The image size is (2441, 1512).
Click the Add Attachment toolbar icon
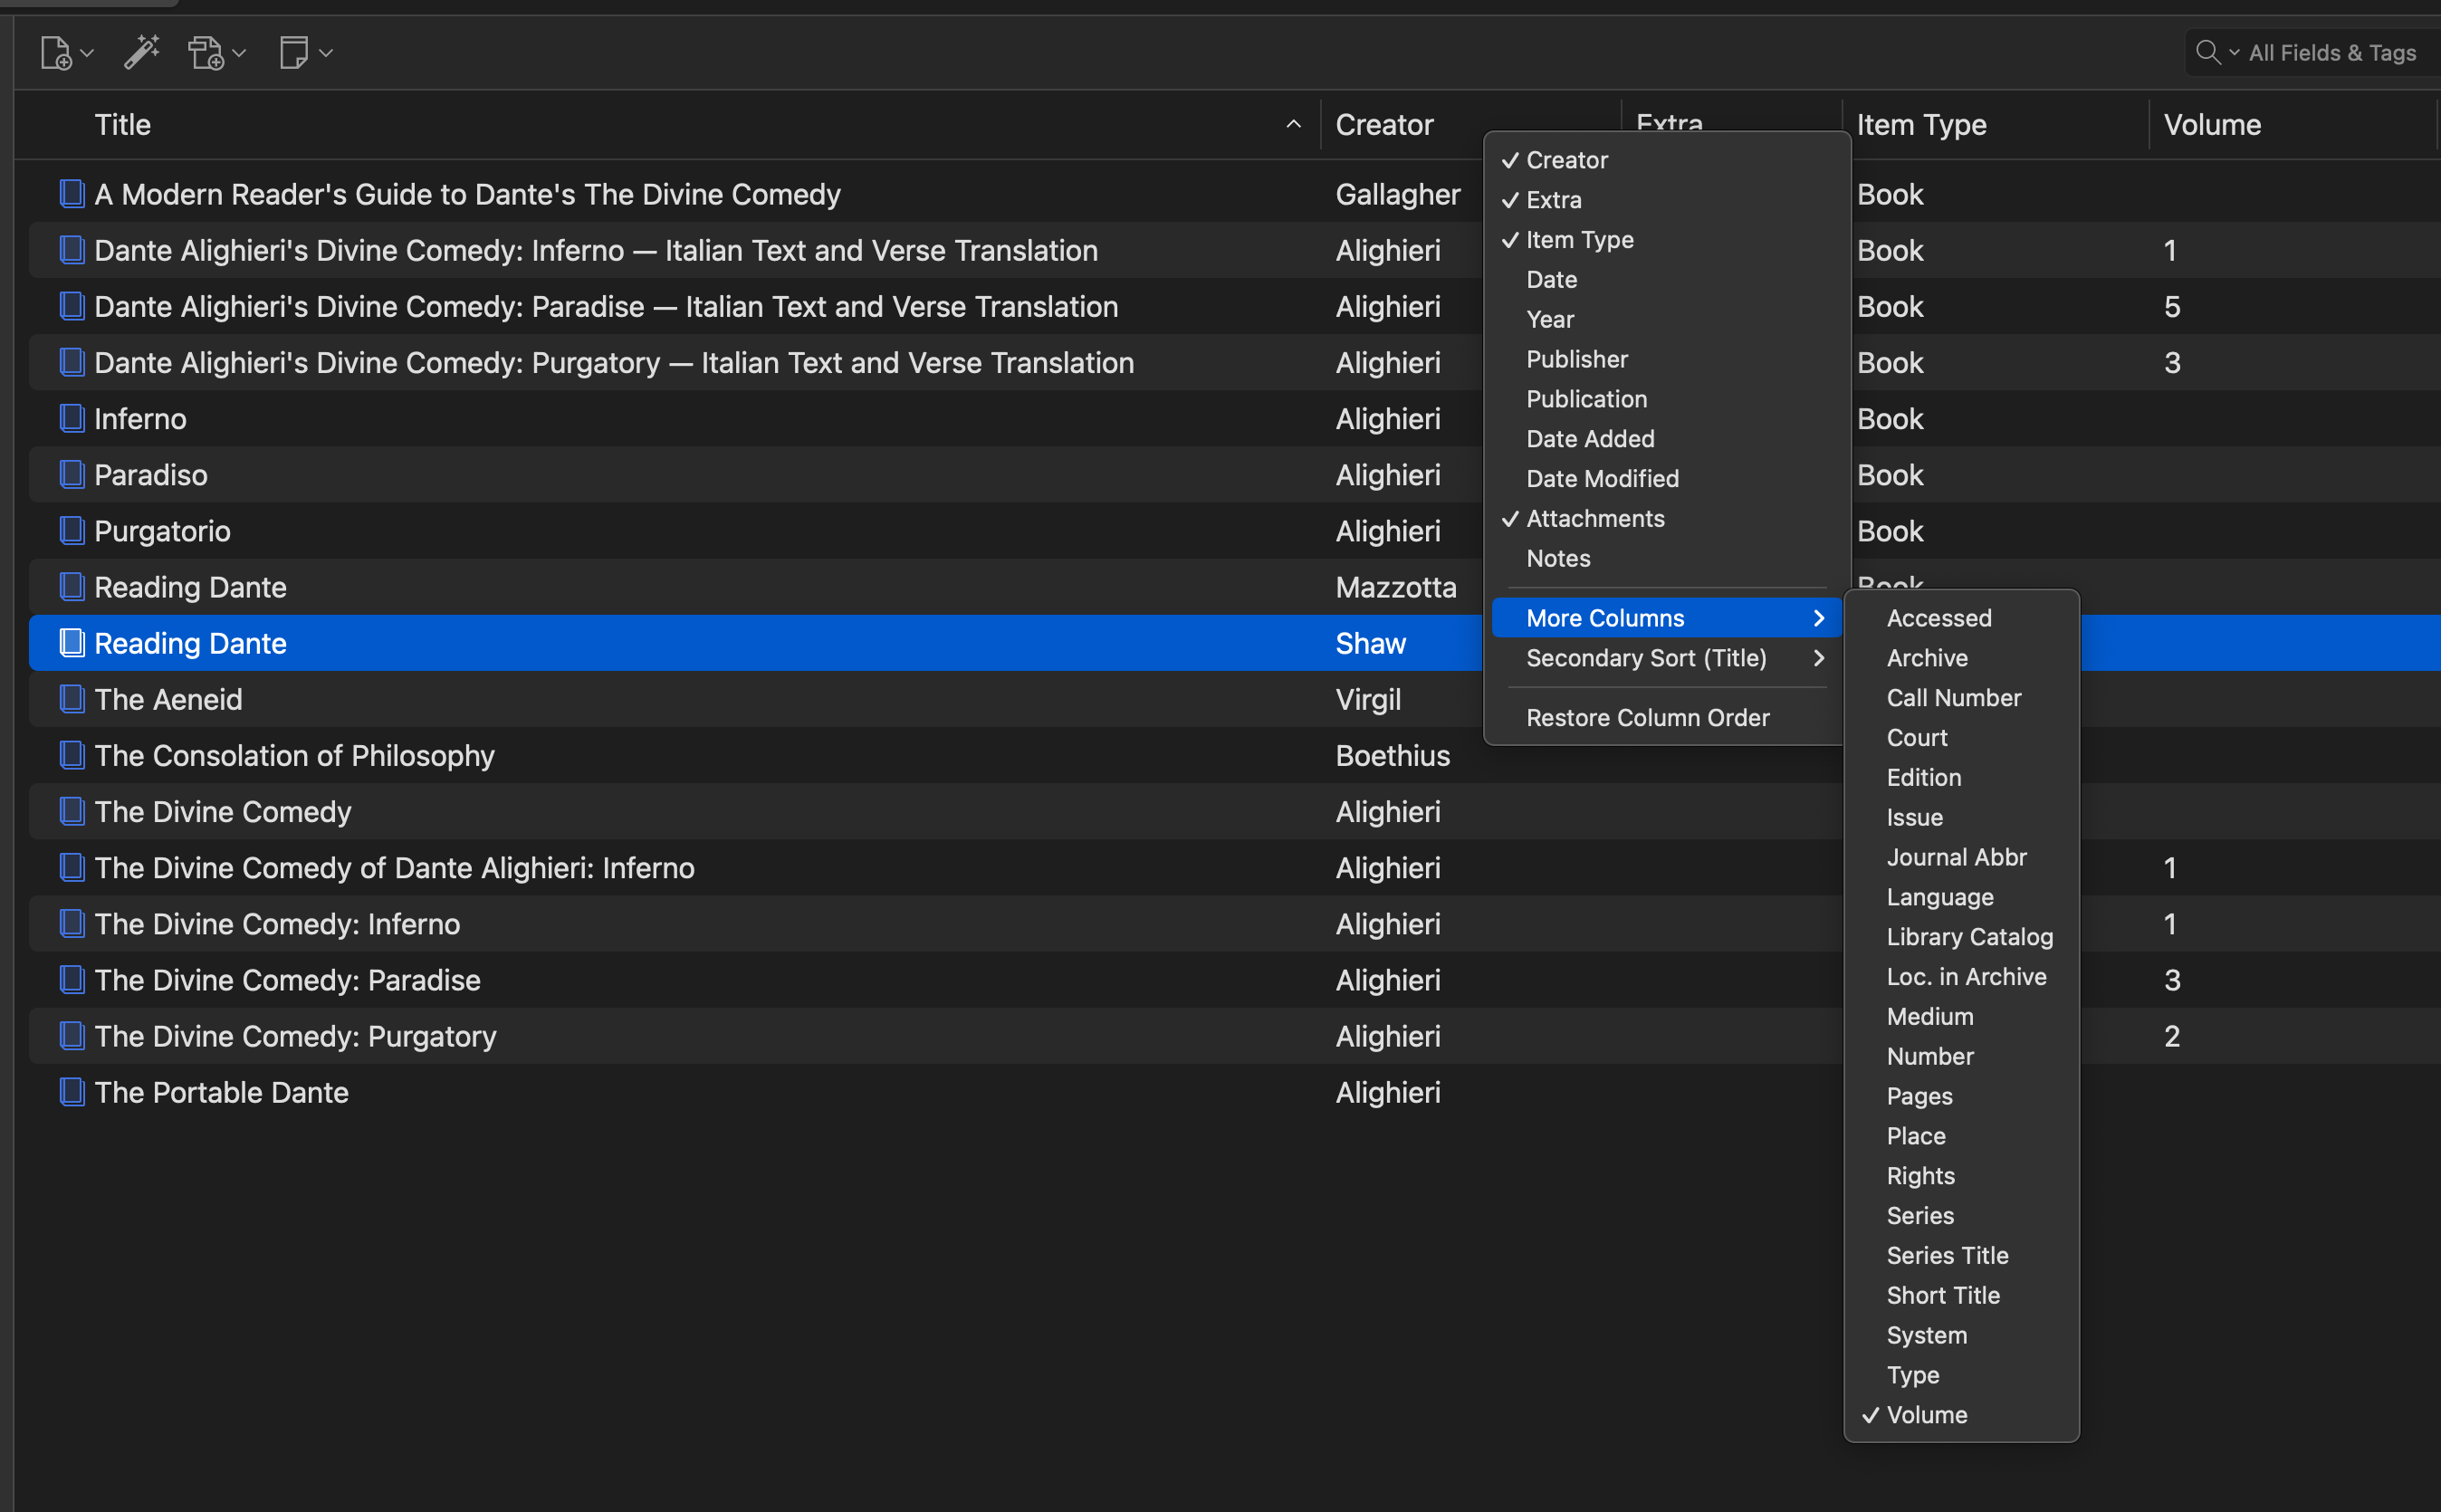[206, 52]
